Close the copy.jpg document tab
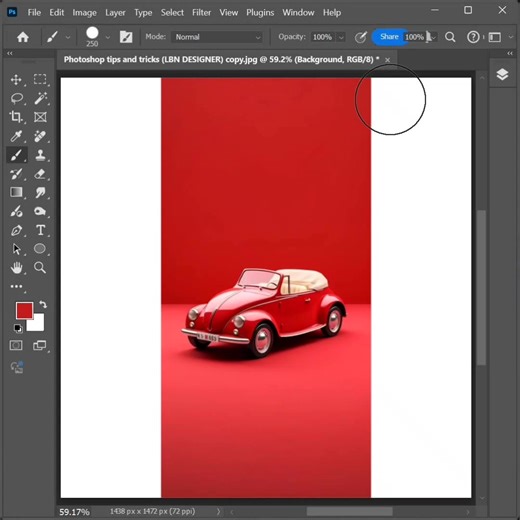The height and width of the screenshot is (520, 520). [387, 60]
